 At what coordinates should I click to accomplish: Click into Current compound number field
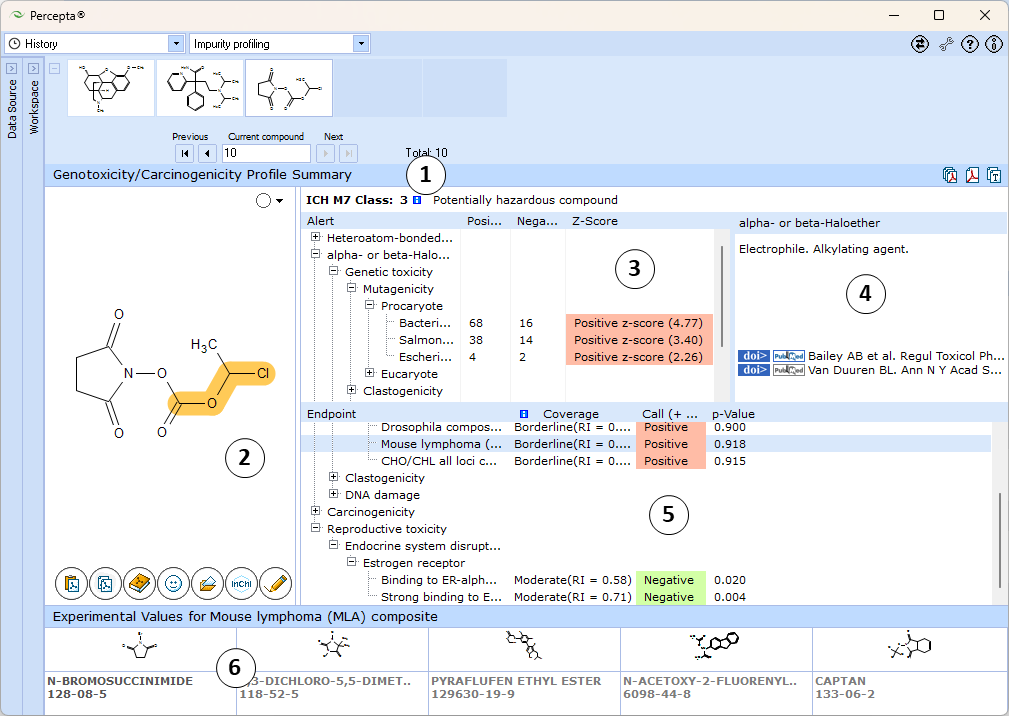pos(266,153)
